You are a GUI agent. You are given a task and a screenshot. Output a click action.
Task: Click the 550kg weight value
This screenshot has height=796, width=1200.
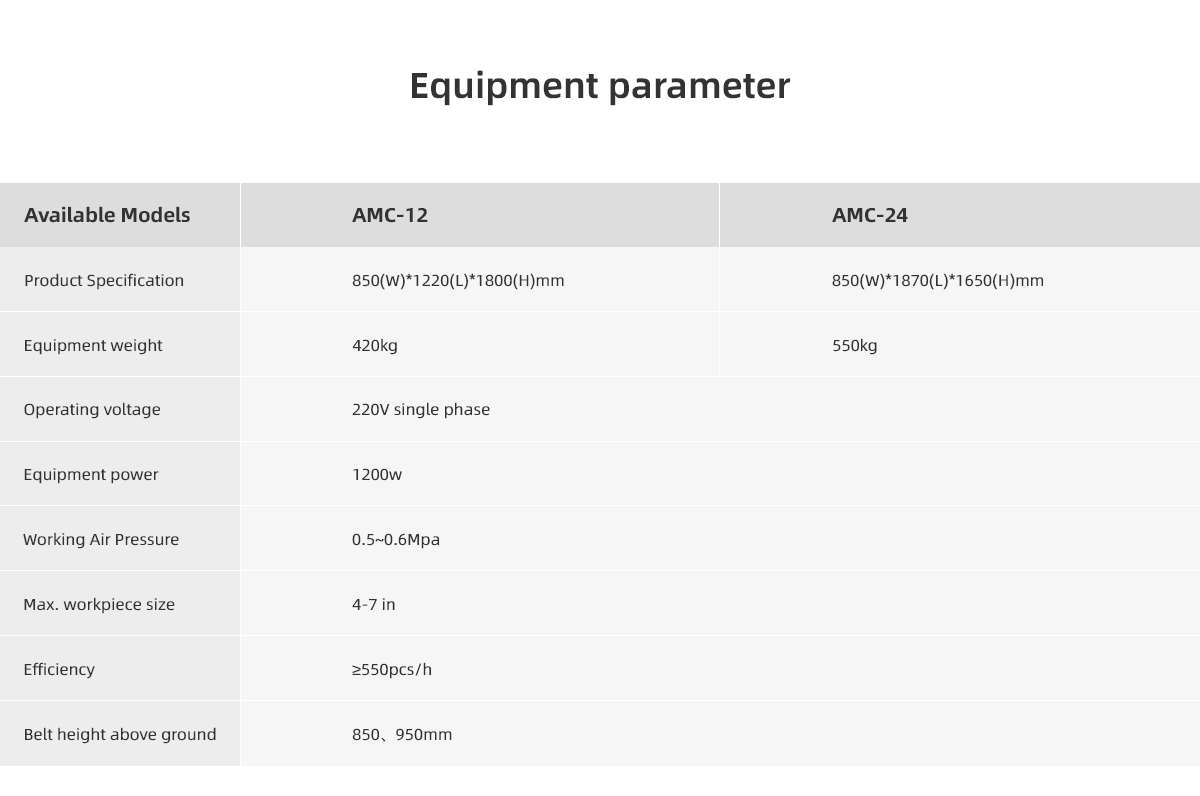click(x=855, y=345)
